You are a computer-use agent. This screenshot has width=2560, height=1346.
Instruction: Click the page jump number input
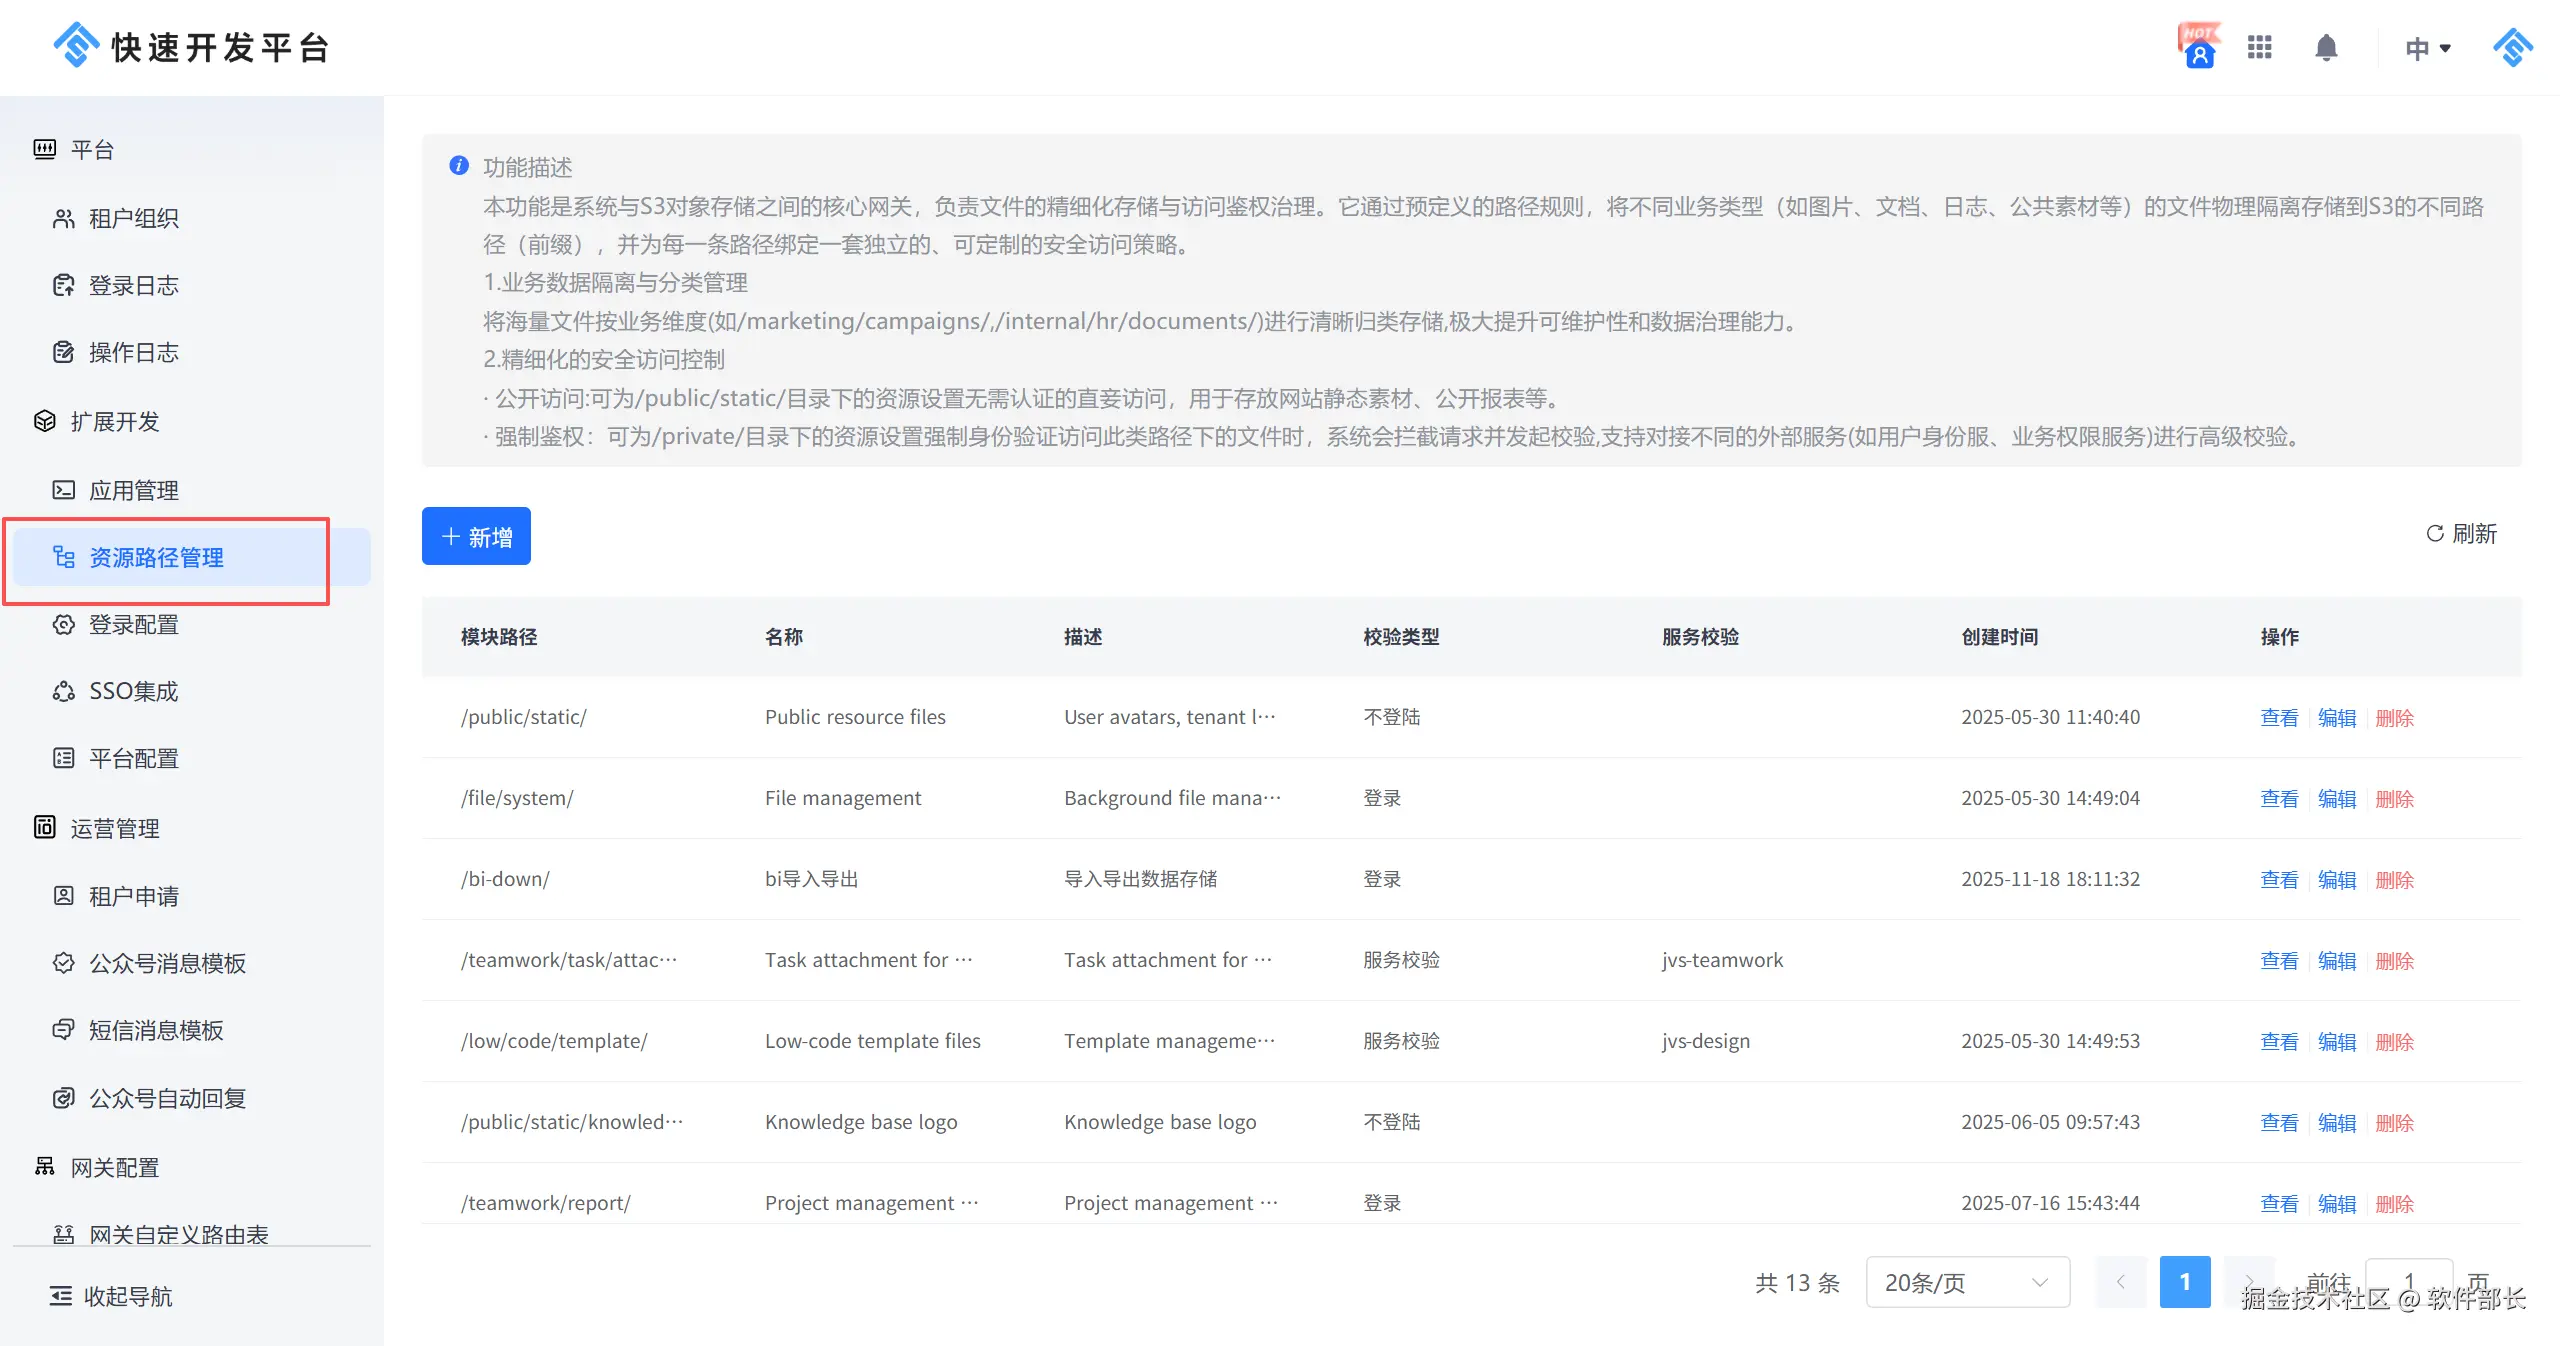click(x=2408, y=1282)
